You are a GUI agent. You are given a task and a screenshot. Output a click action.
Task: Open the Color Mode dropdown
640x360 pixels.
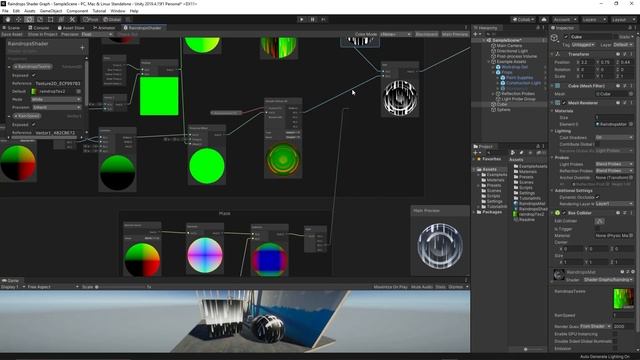pyautogui.click(x=396, y=34)
